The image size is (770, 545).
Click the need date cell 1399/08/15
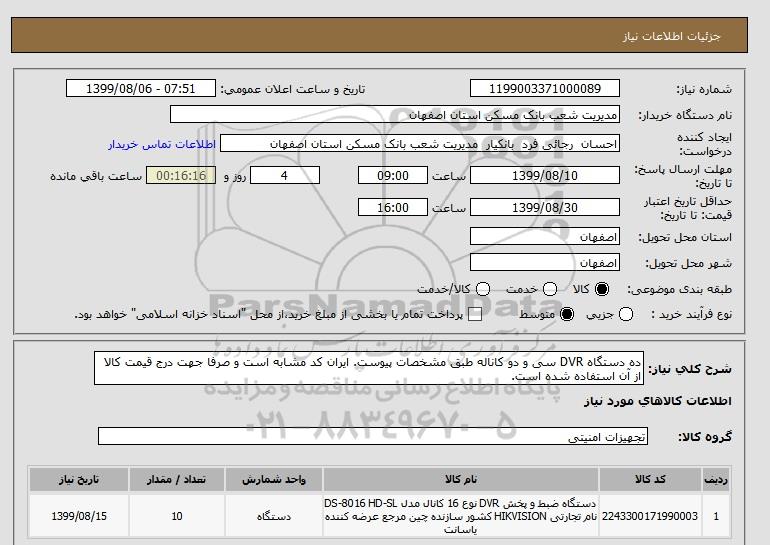click(79, 516)
